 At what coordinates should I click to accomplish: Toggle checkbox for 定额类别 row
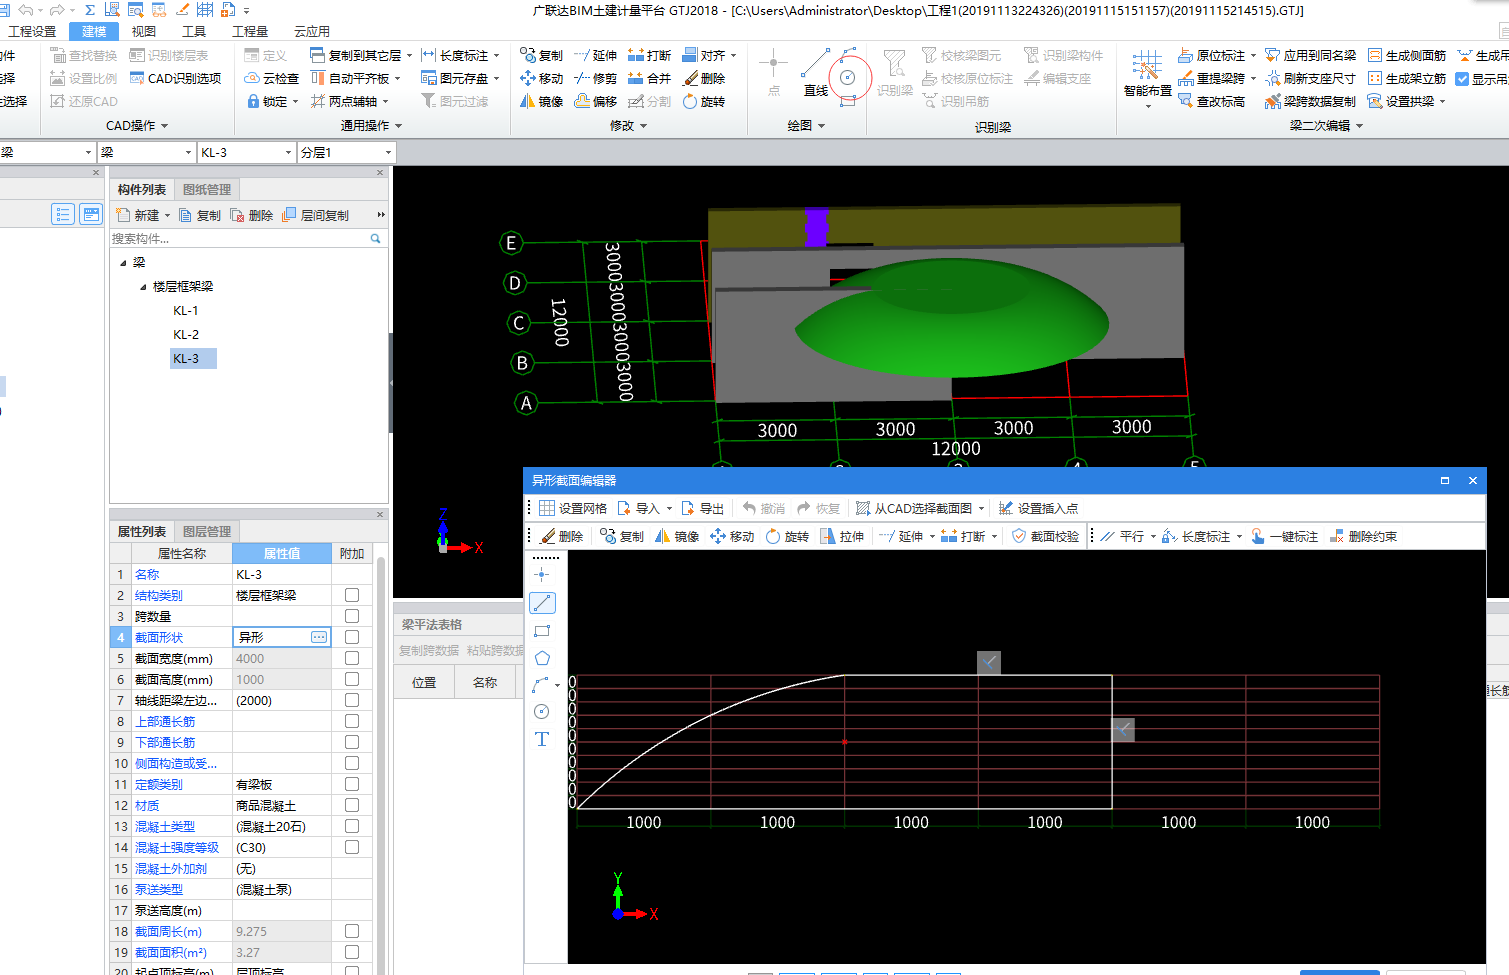coord(352,784)
